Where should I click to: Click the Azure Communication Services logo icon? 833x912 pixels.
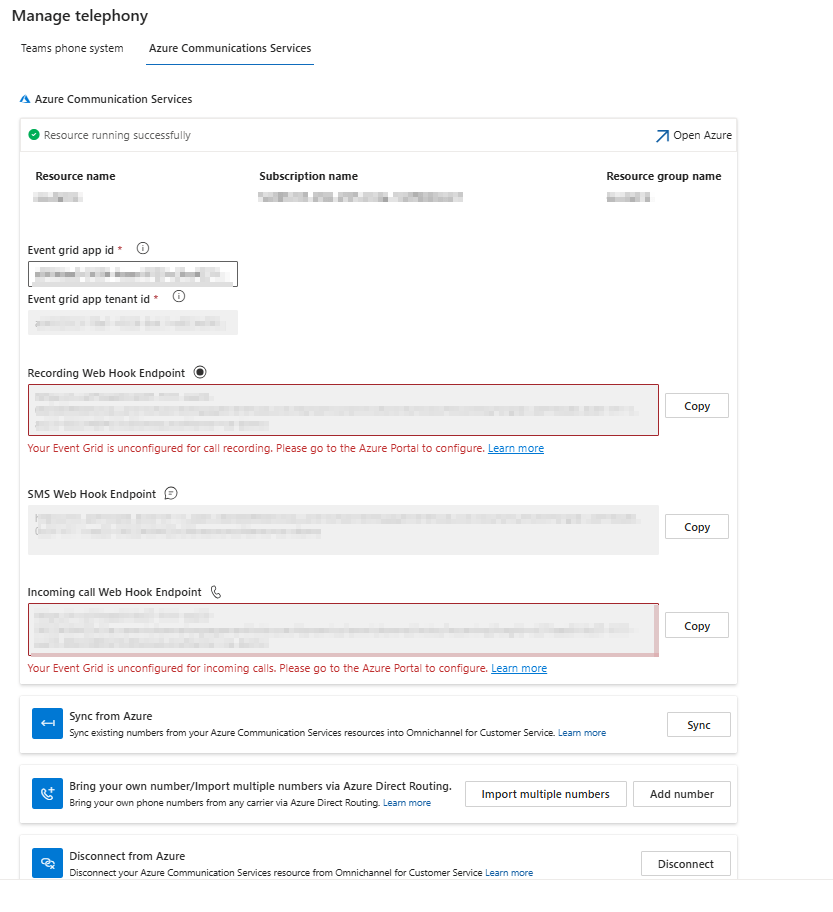coord(25,100)
